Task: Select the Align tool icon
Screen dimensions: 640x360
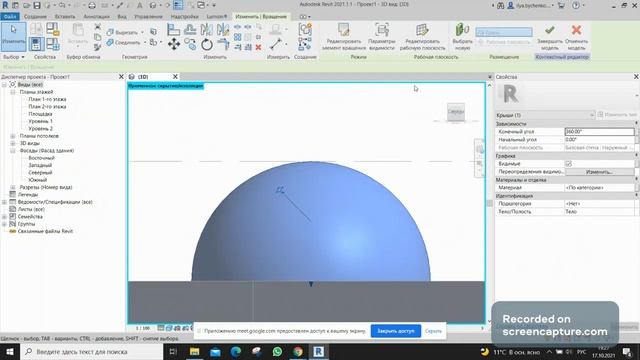Action: click(173, 30)
